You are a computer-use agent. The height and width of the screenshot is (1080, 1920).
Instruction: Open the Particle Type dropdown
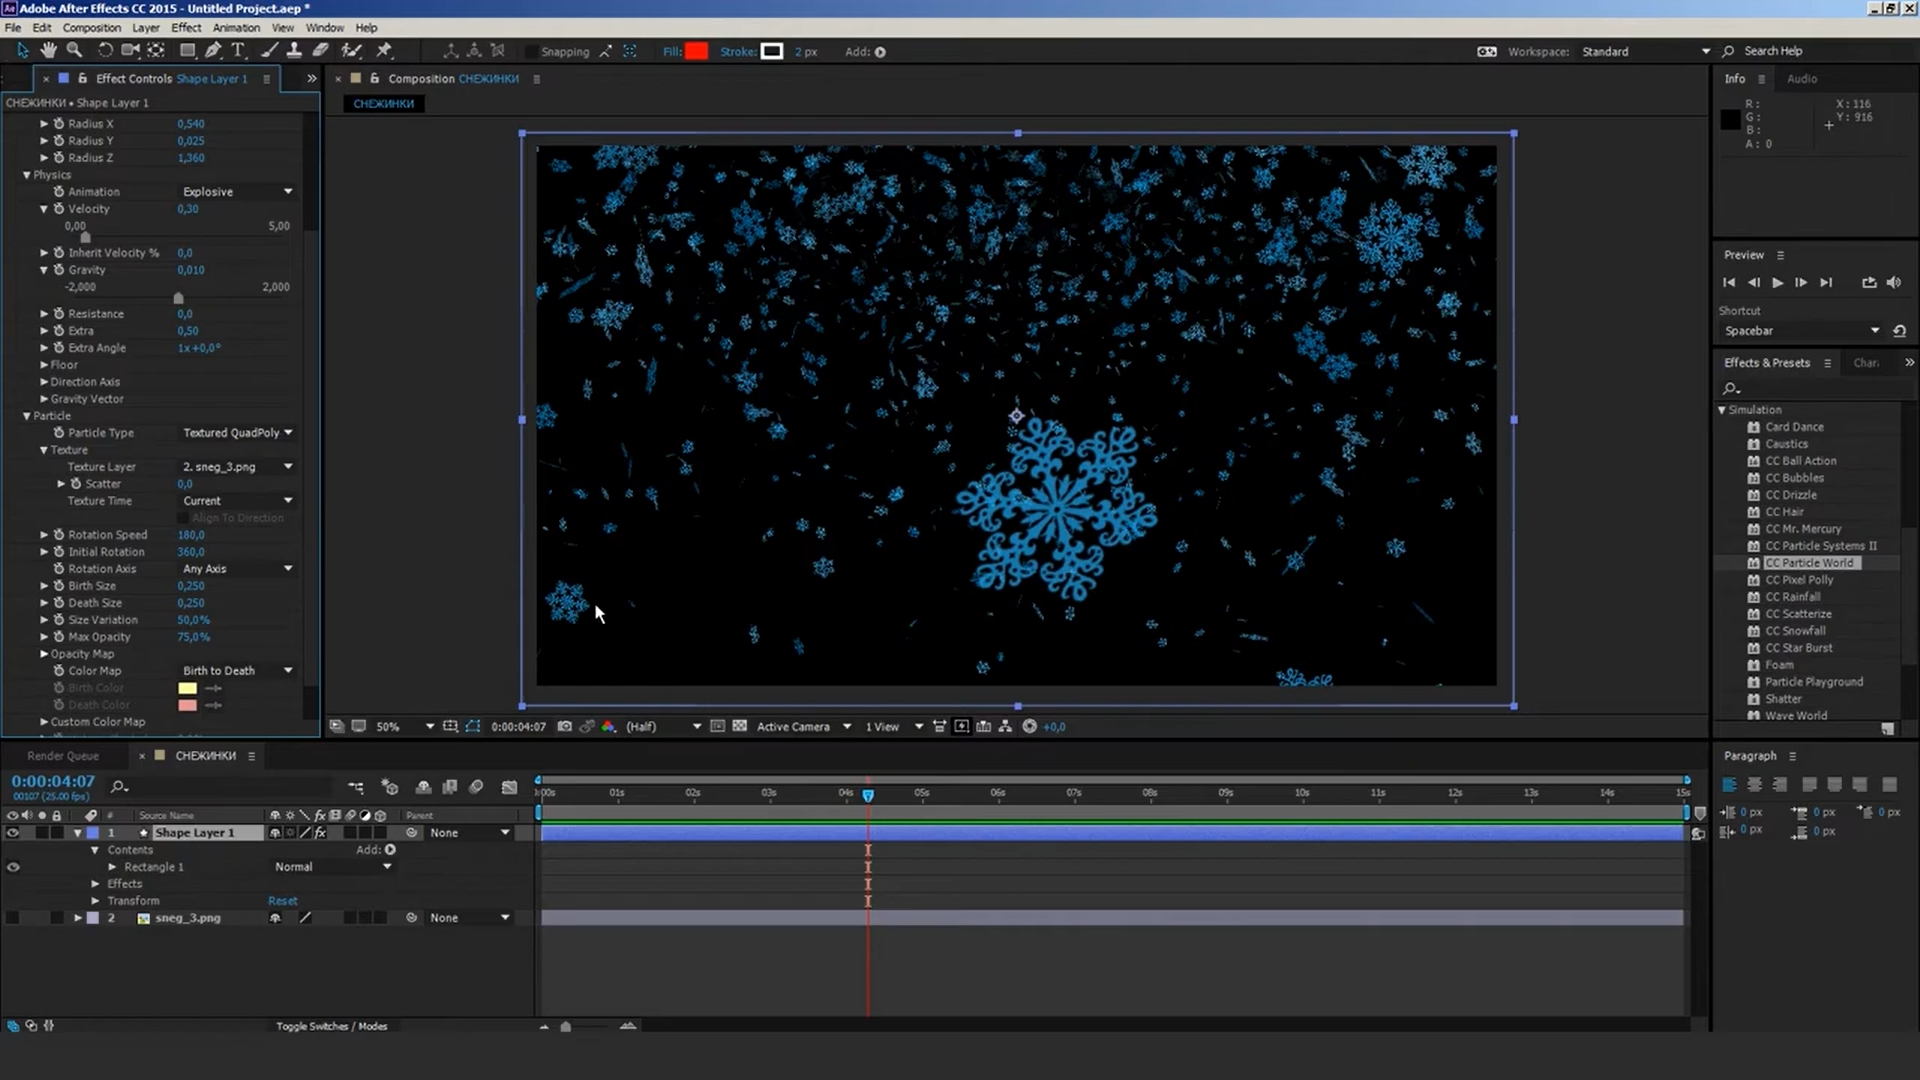click(237, 433)
